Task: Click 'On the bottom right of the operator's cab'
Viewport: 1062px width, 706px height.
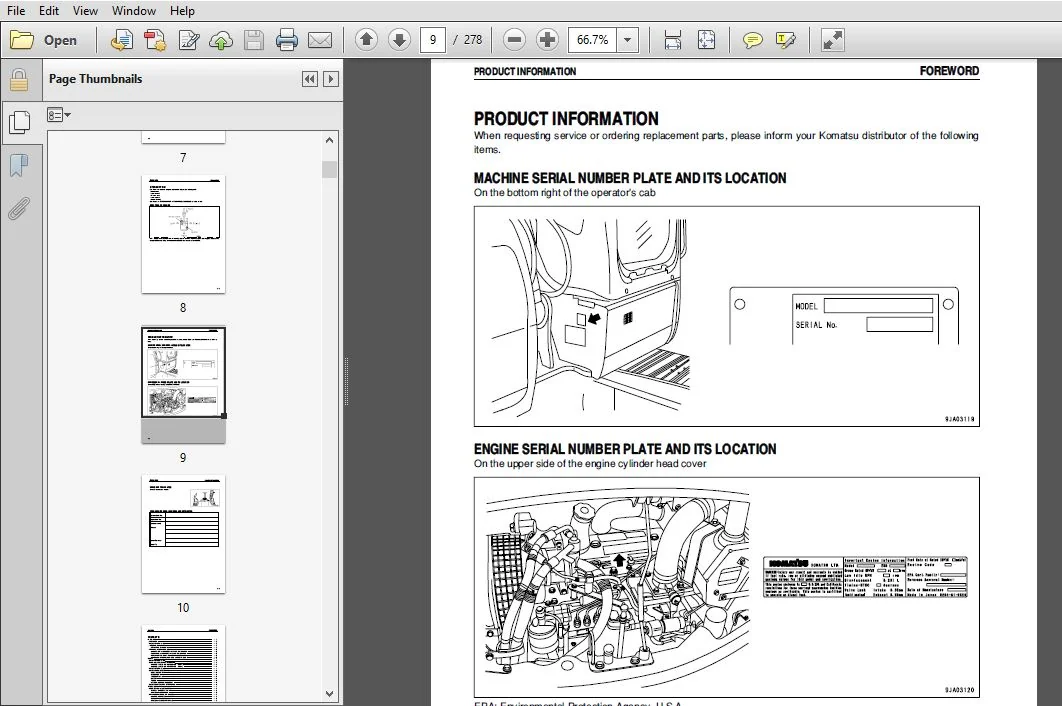Action: (x=565, y=192)
